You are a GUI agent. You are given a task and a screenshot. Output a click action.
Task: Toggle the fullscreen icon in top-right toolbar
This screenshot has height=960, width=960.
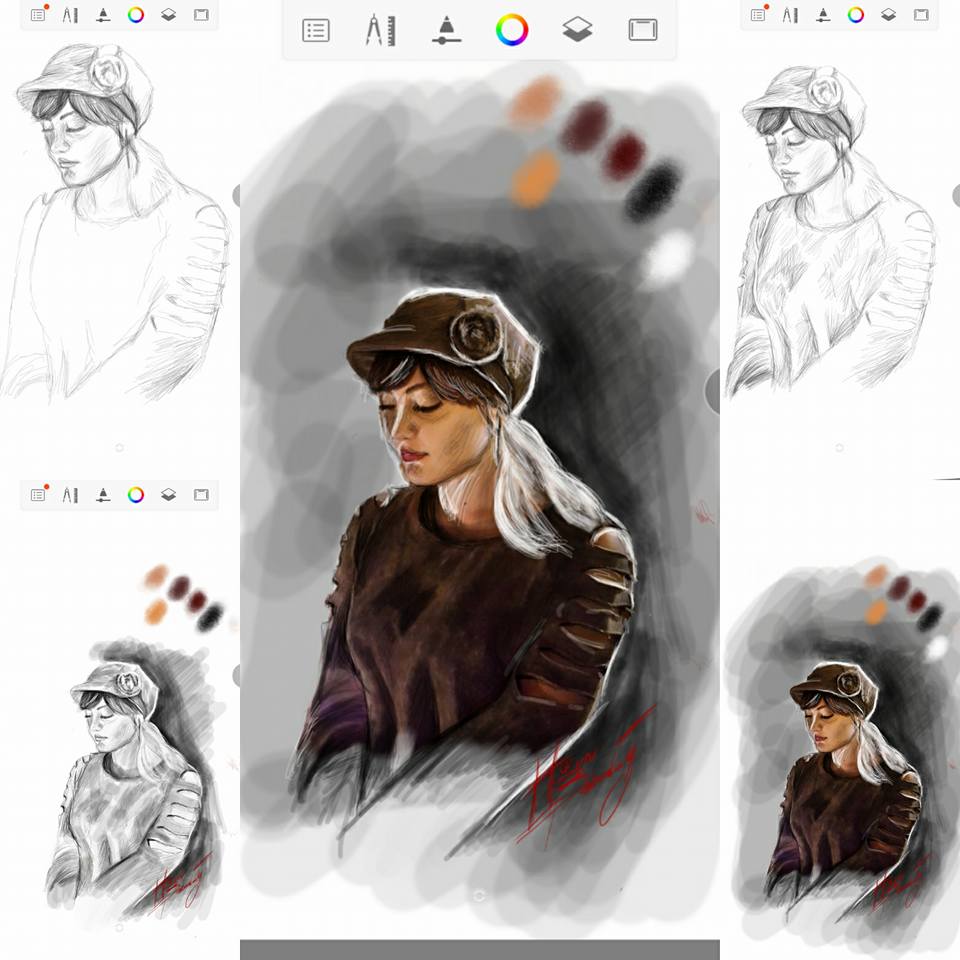921,15
